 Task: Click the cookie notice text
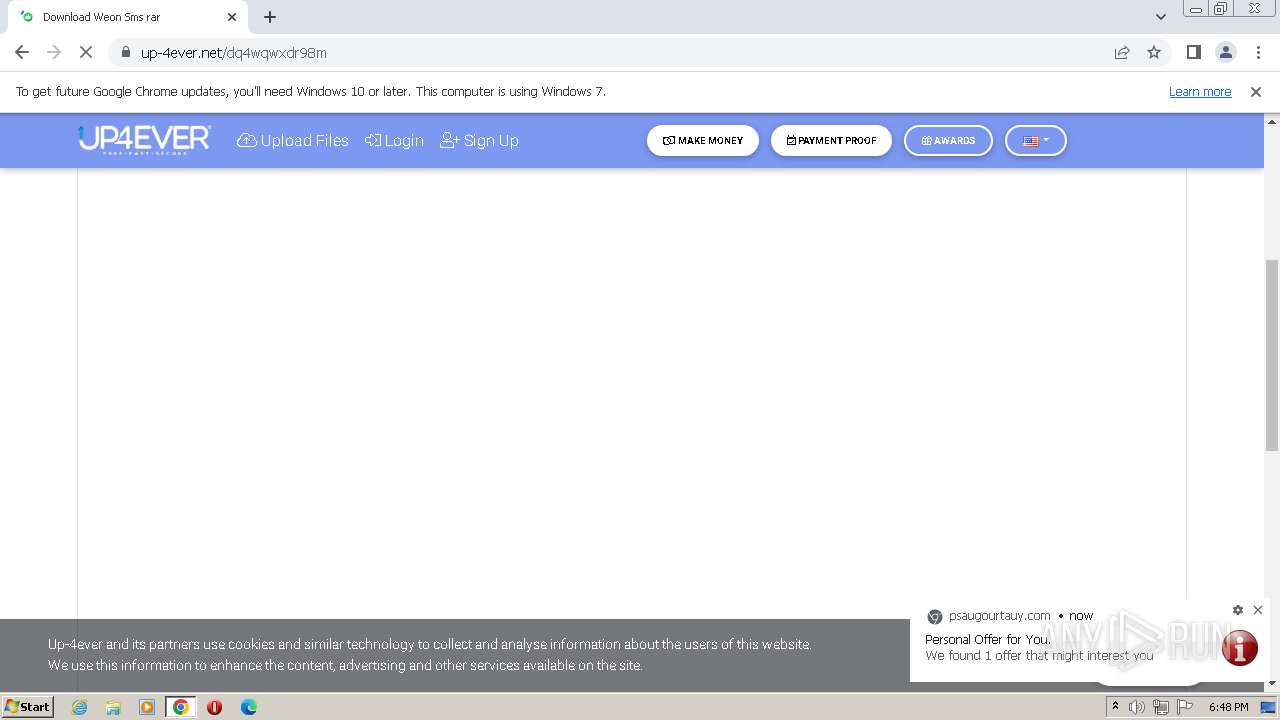pyautogui.click(x=430, y=655)
